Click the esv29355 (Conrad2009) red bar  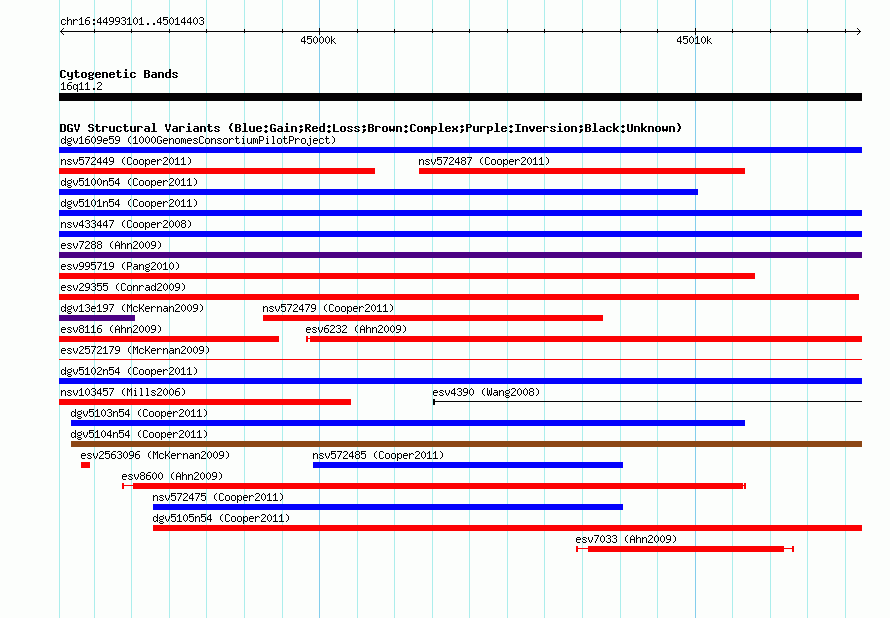click(459, 297)
